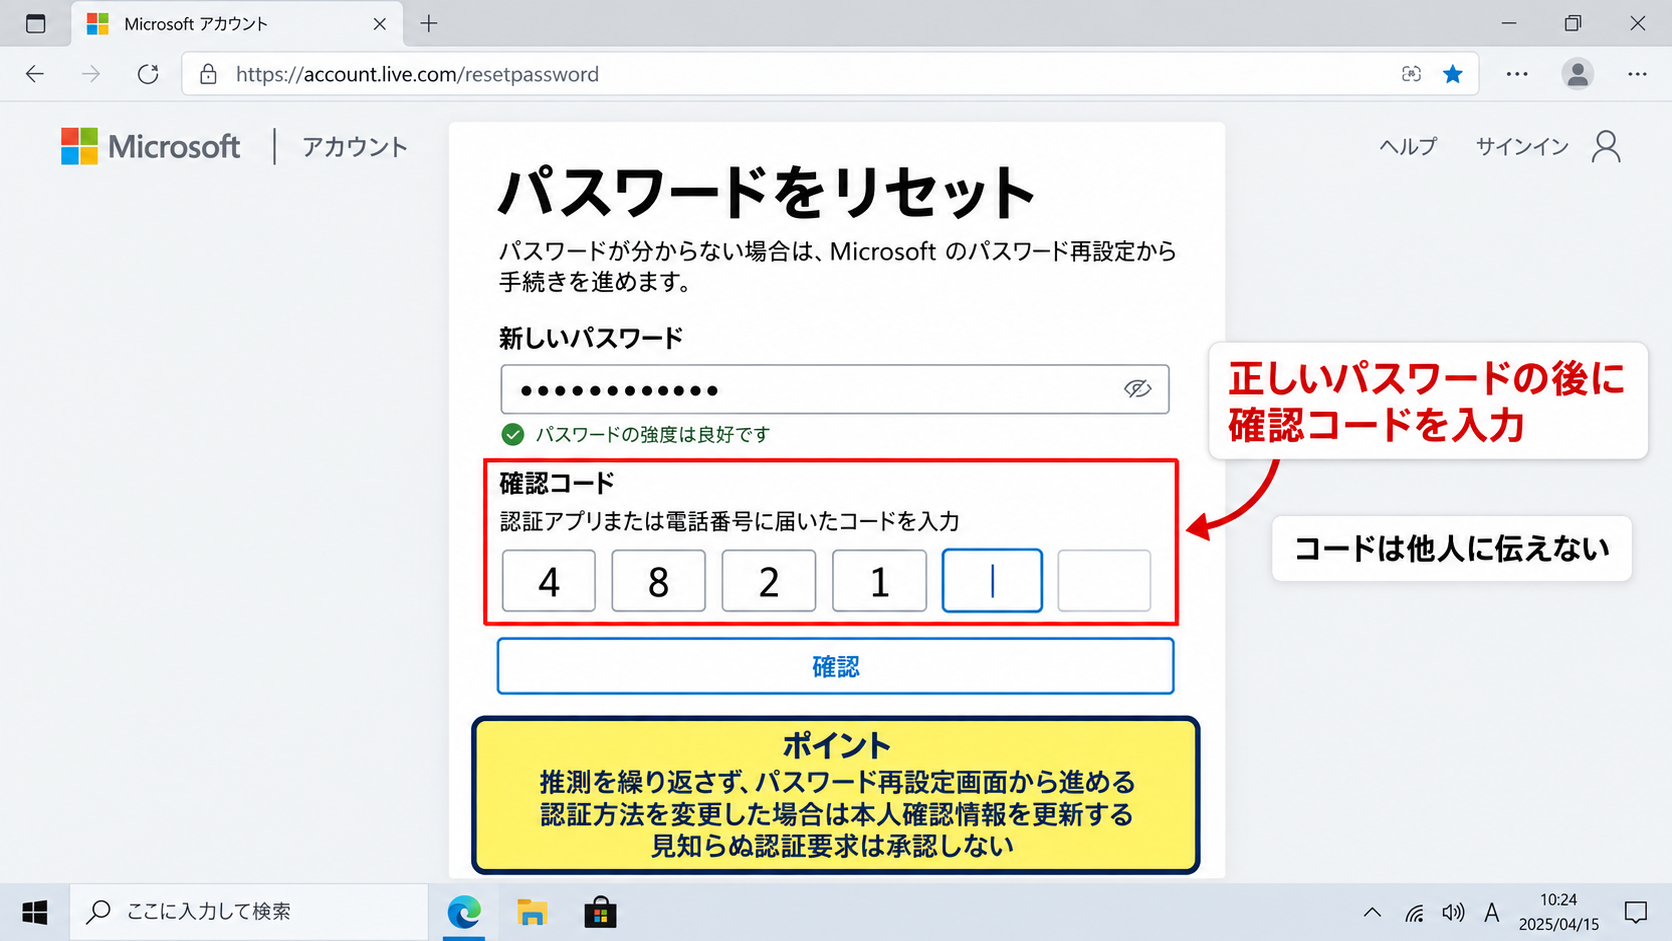Go back with the browser back arrow
1672x941 pixels.
click(35, 74)
